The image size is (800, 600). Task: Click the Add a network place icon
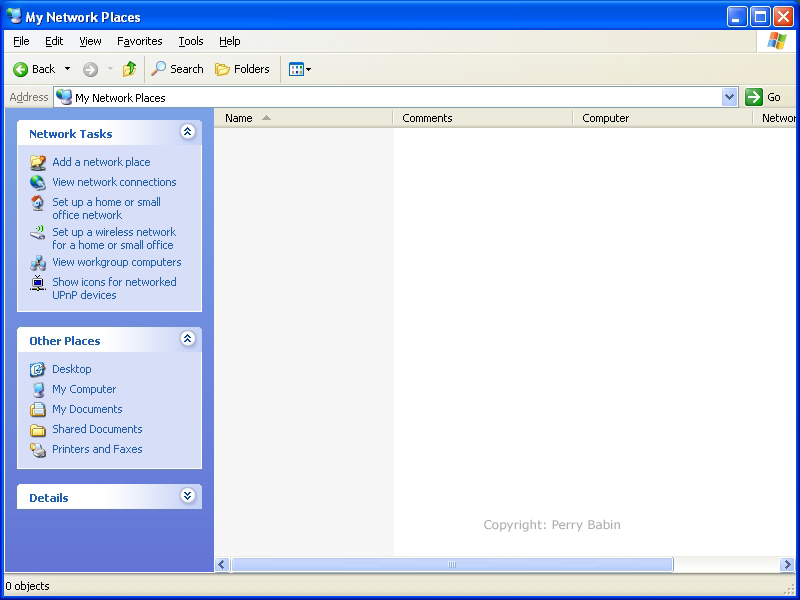[x=38, y=162]
